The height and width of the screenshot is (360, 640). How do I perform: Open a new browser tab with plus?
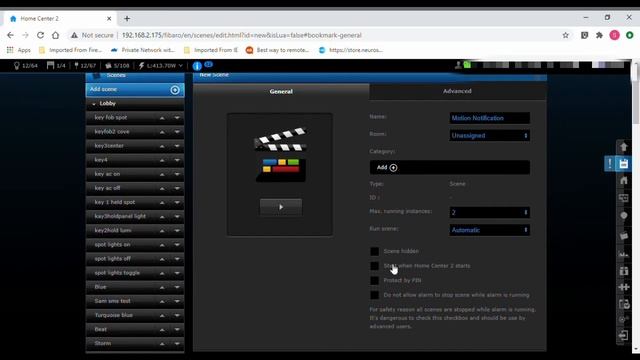point(127,19)
